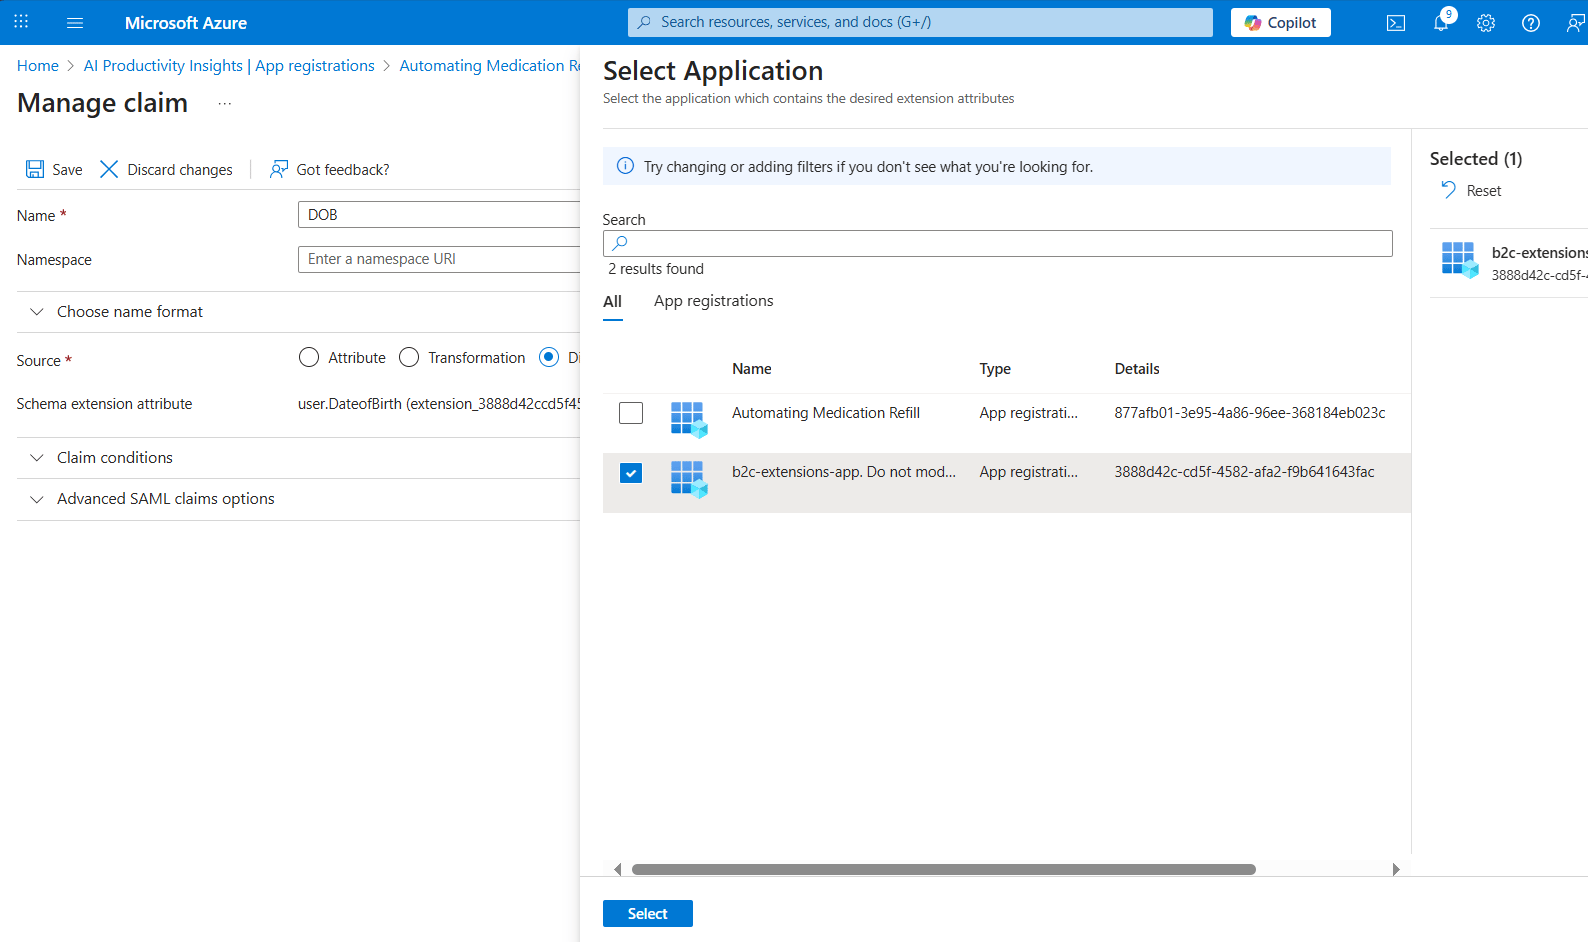Choose the Transformation source radio button

click(409, 357)
